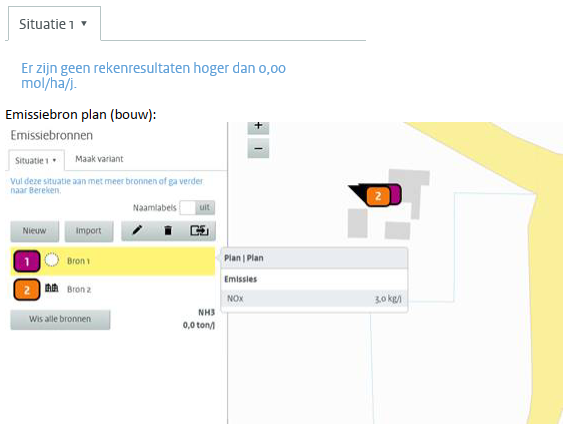The width and height of the screenshot is (572, 440).
Task: Click orange marker 2 on the map
Action: (x=378, y=196)
